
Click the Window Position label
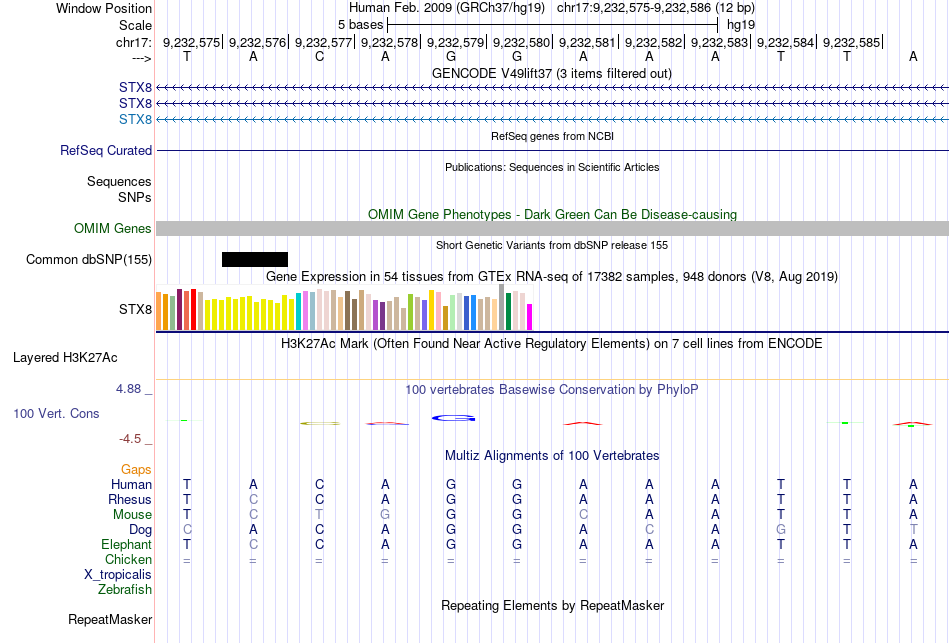tap(104, 8)
